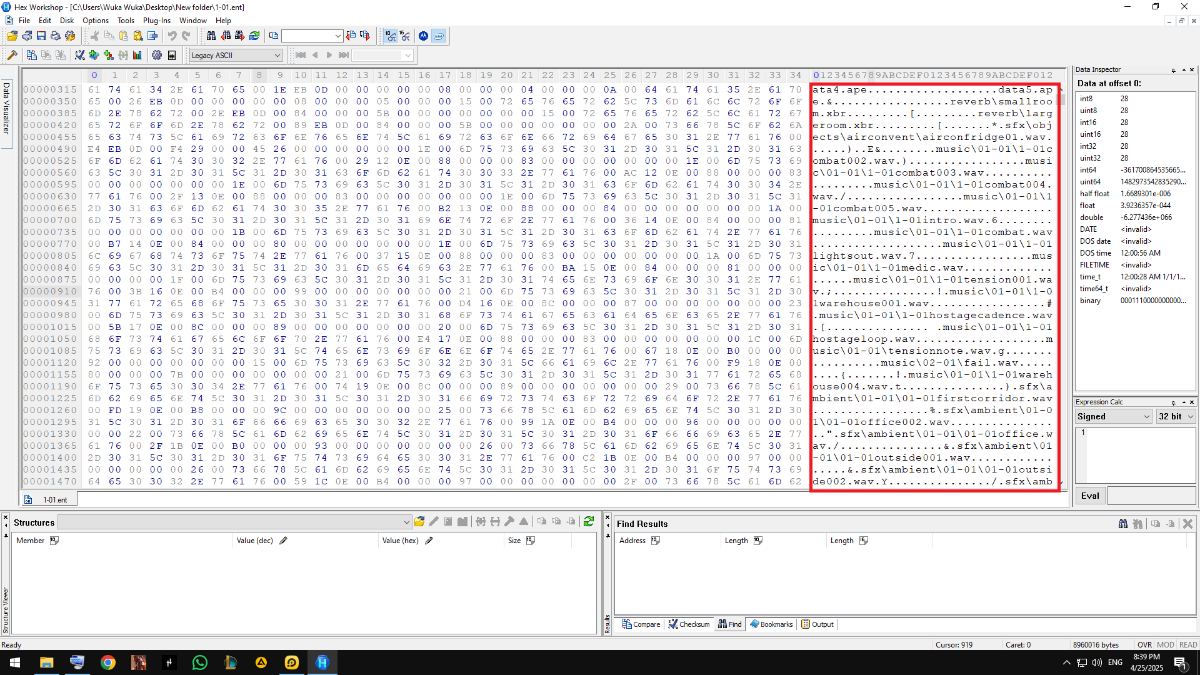Viewport: 1200px width, 675px height.
Task: Click the hammer icon in second toolbar
Action: pos(13,55)
